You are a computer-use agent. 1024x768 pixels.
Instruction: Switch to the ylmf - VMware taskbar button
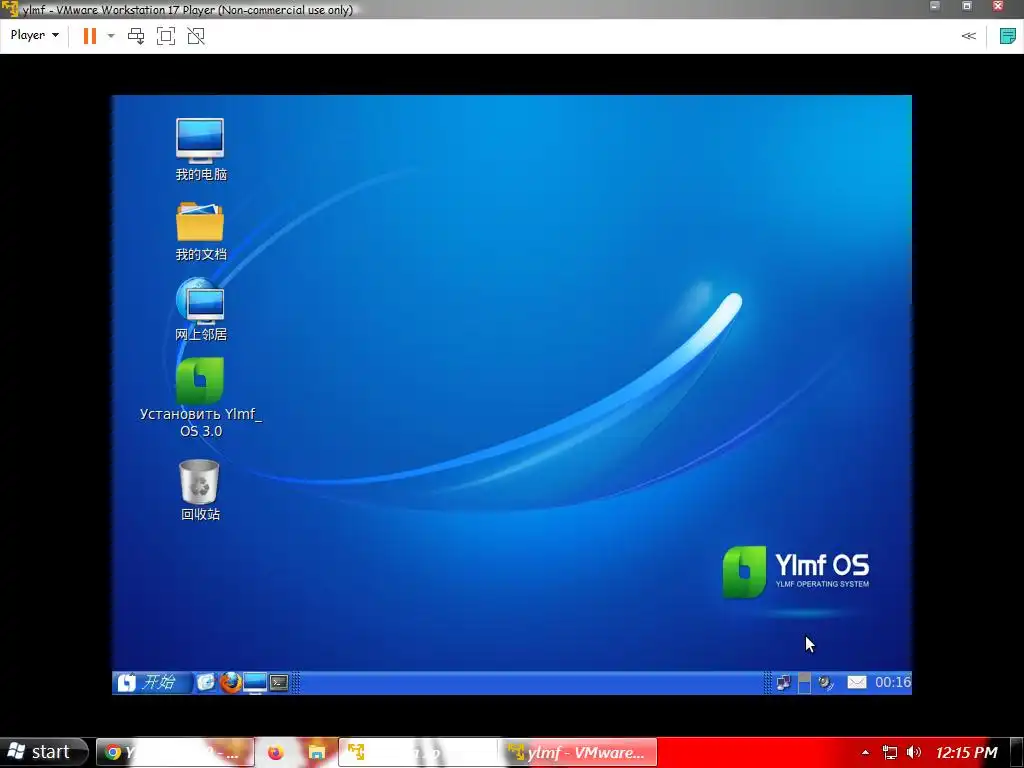point(579,752)
